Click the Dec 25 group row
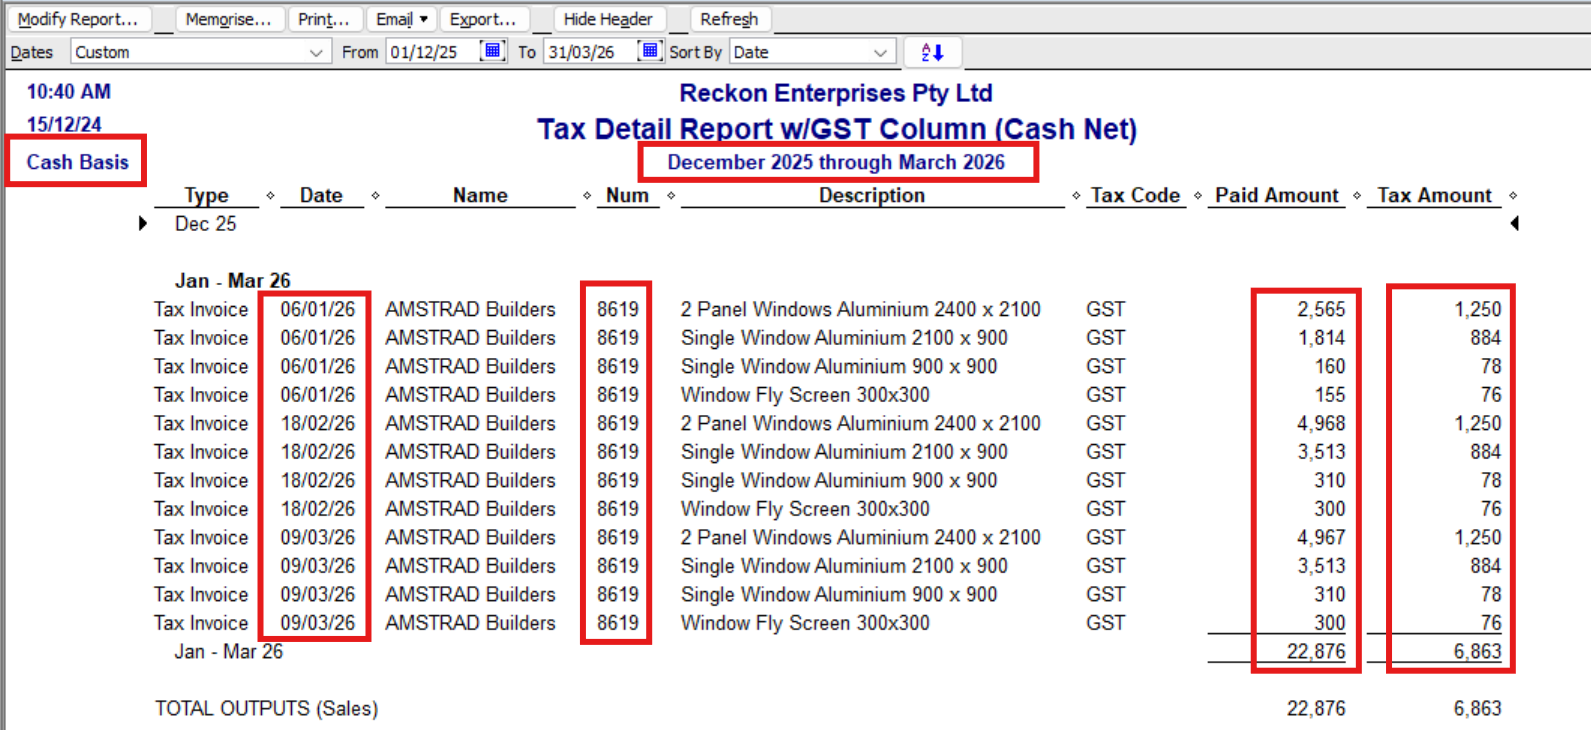The height and width of the screenshot is (730, 1591). point(206,224)
